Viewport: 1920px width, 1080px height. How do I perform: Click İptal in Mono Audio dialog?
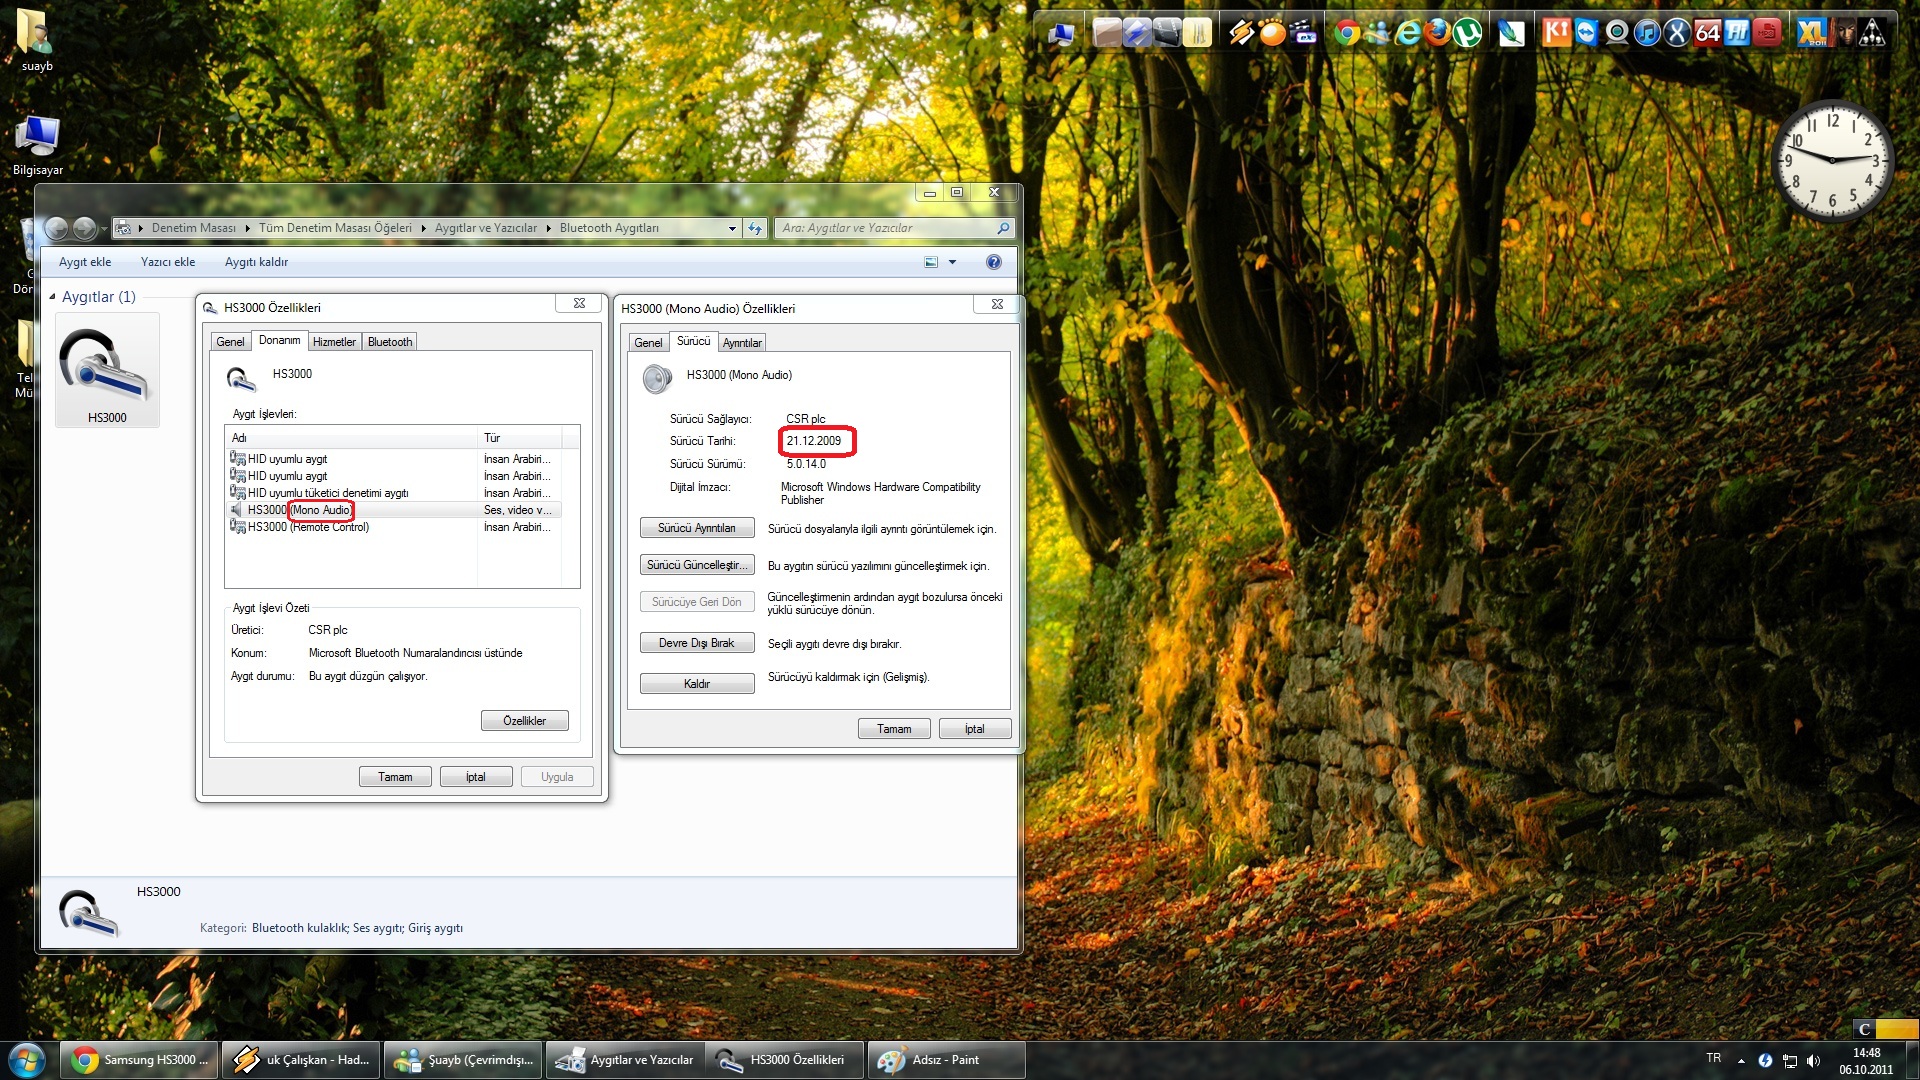(975, 729)
